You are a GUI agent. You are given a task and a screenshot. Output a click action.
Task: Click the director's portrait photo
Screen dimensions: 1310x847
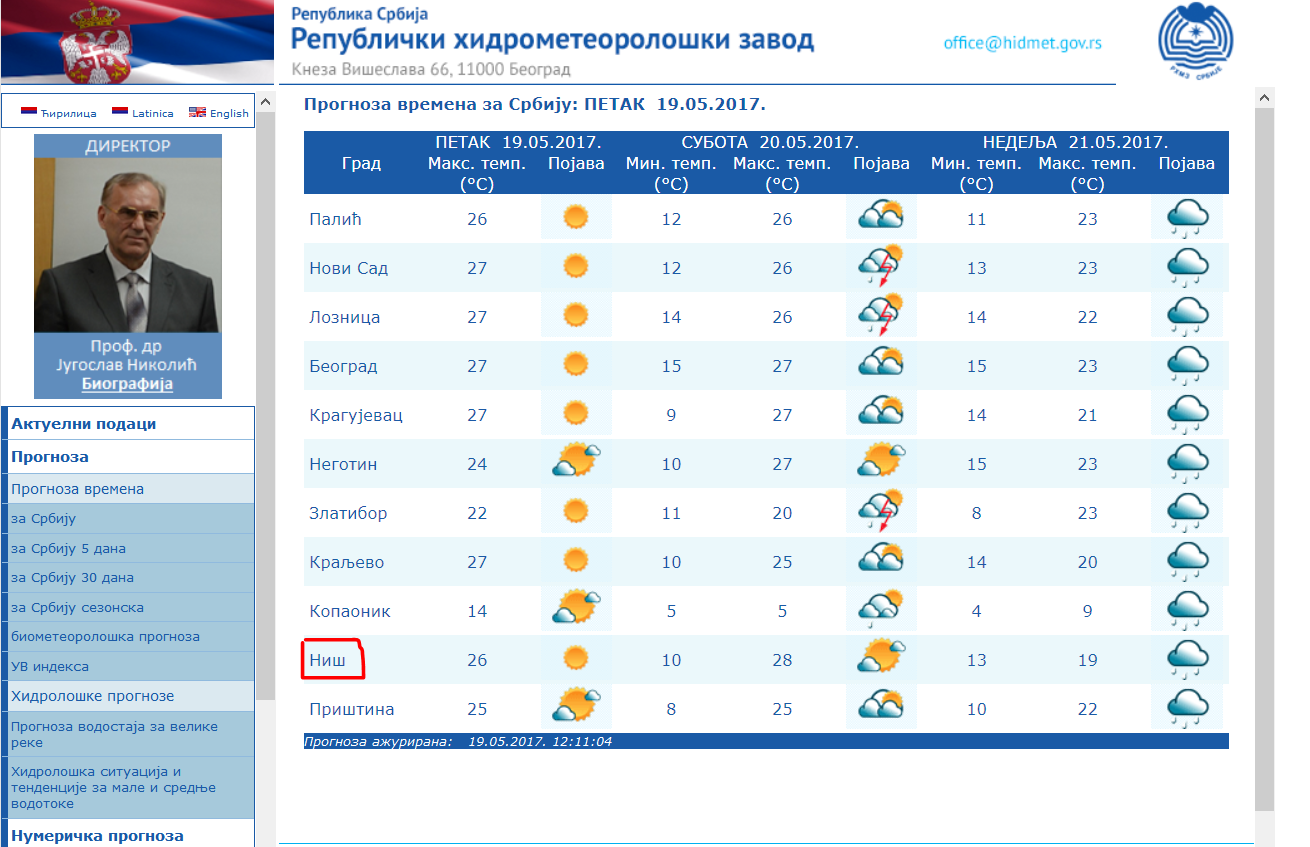[127, 245]
